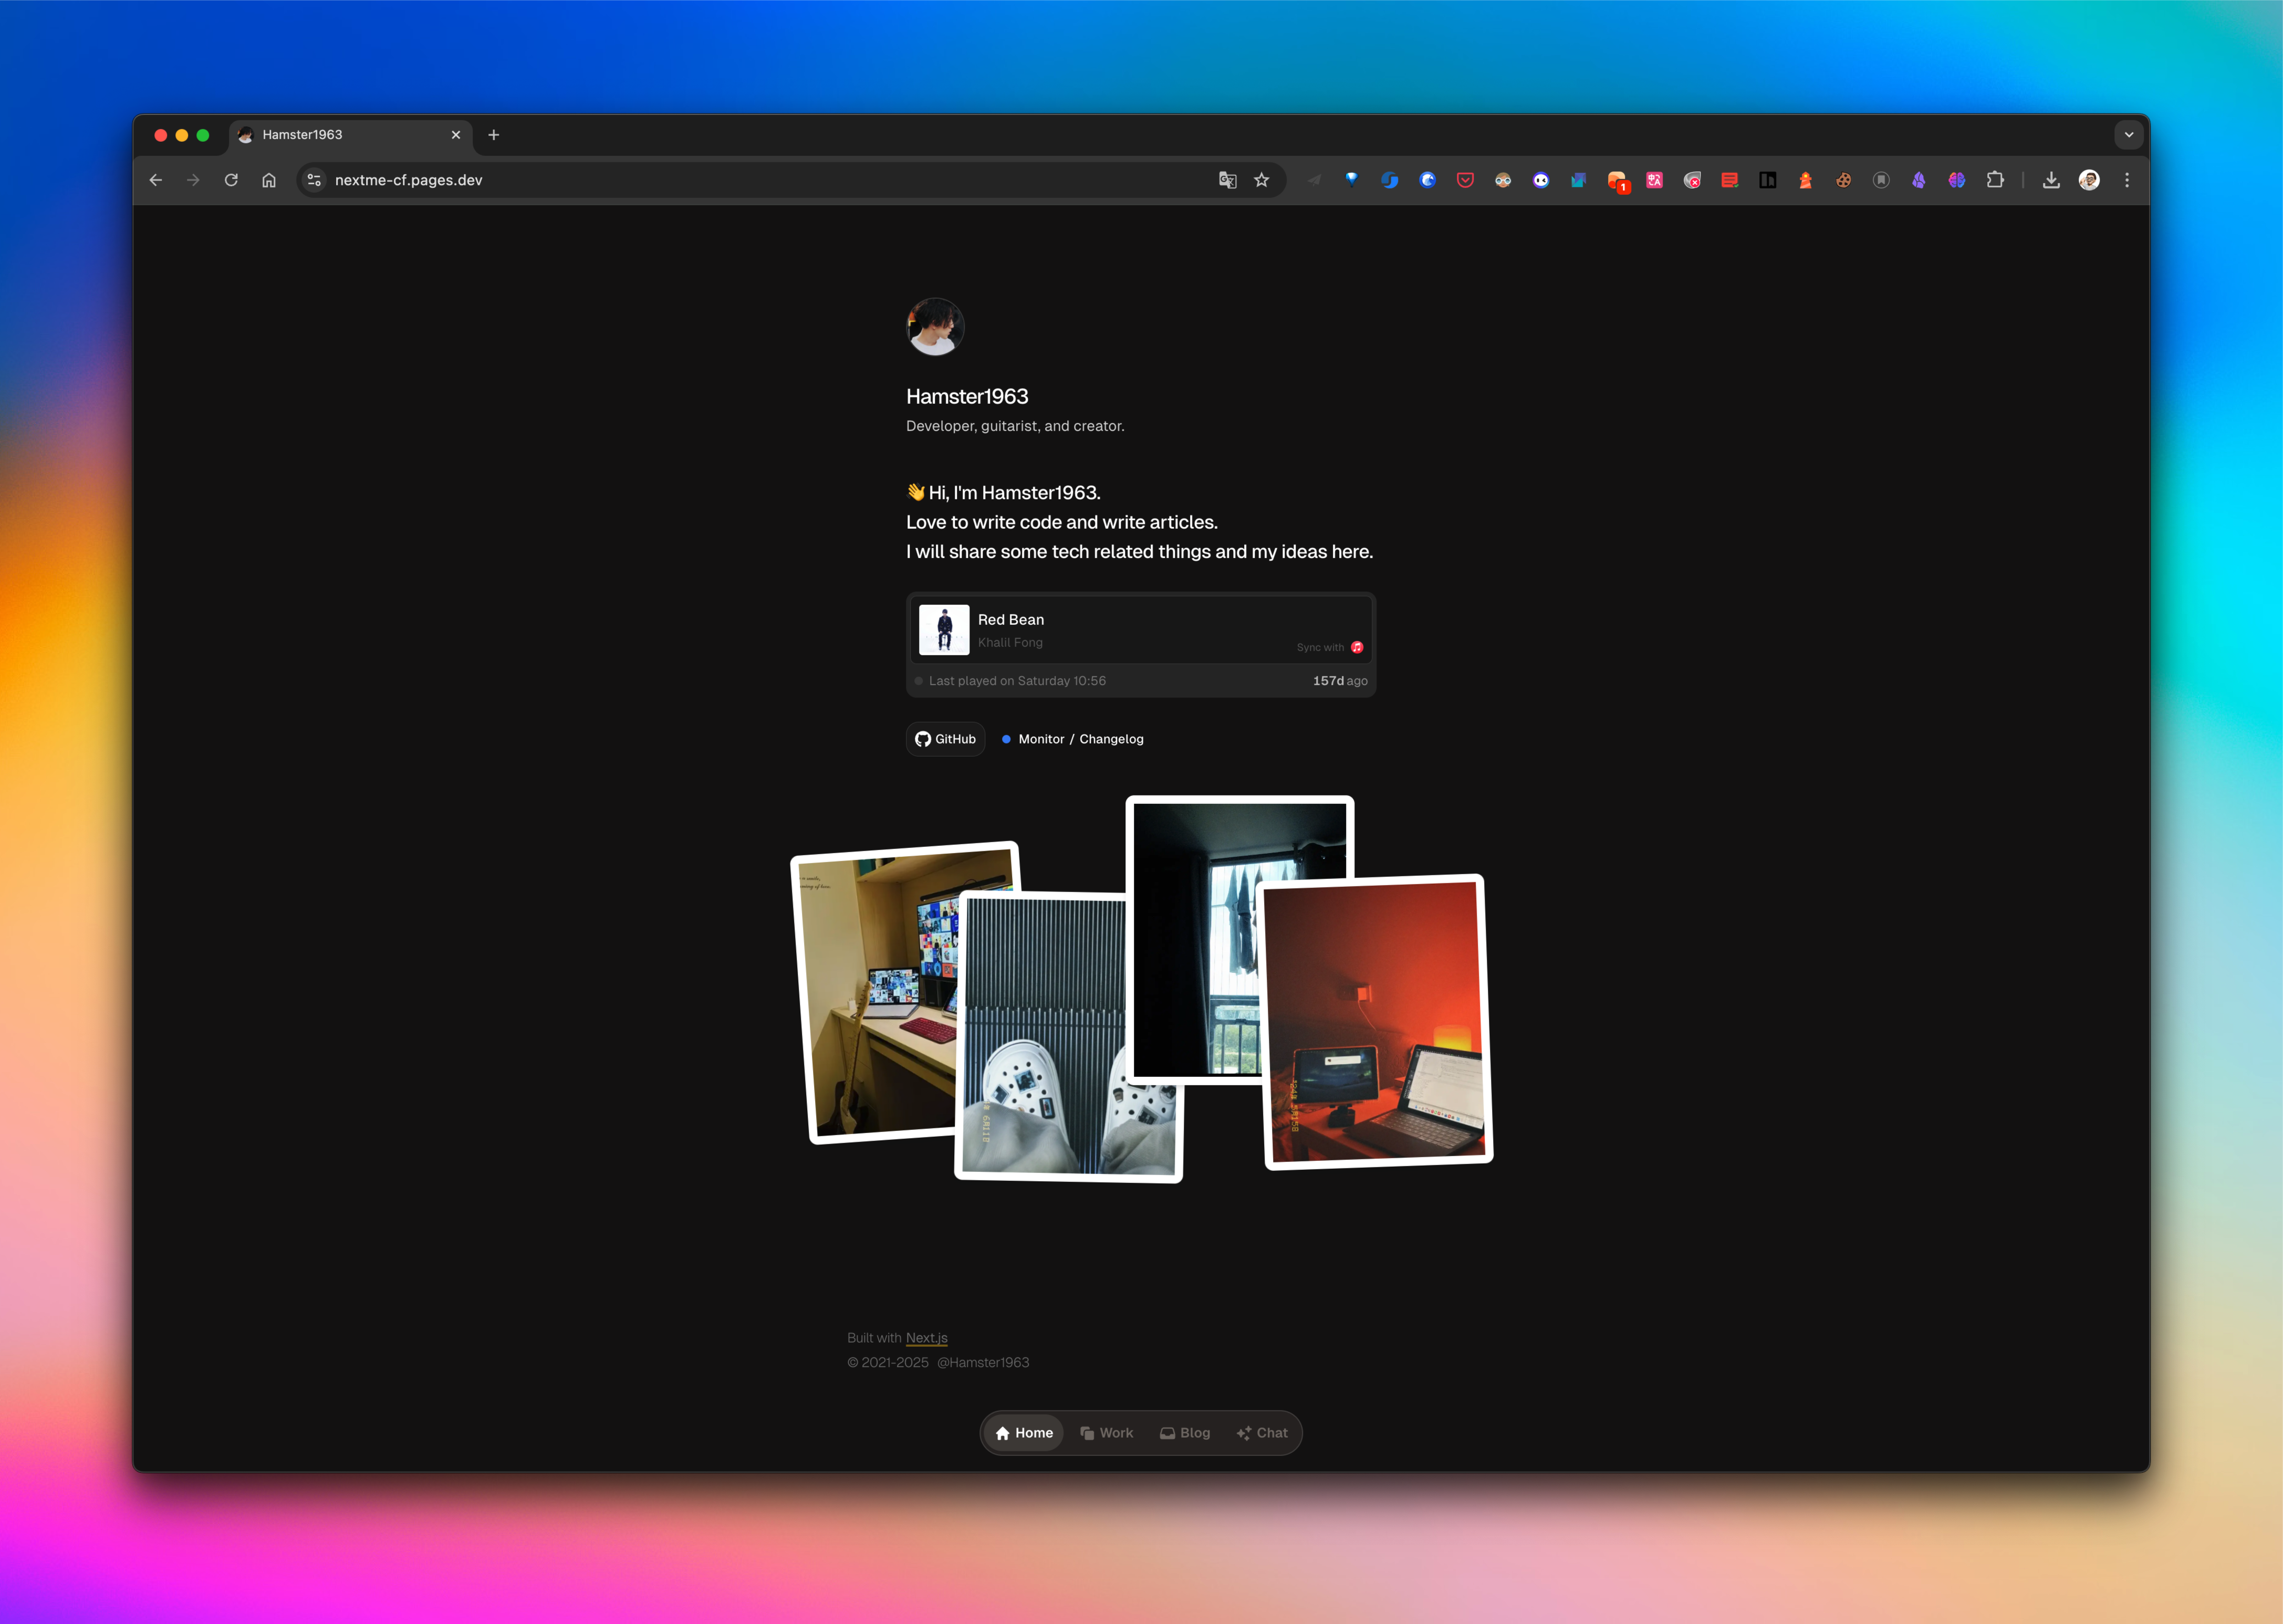Open the downloads icon in toolbar

pyautogui.click(x=2051, y=180)
